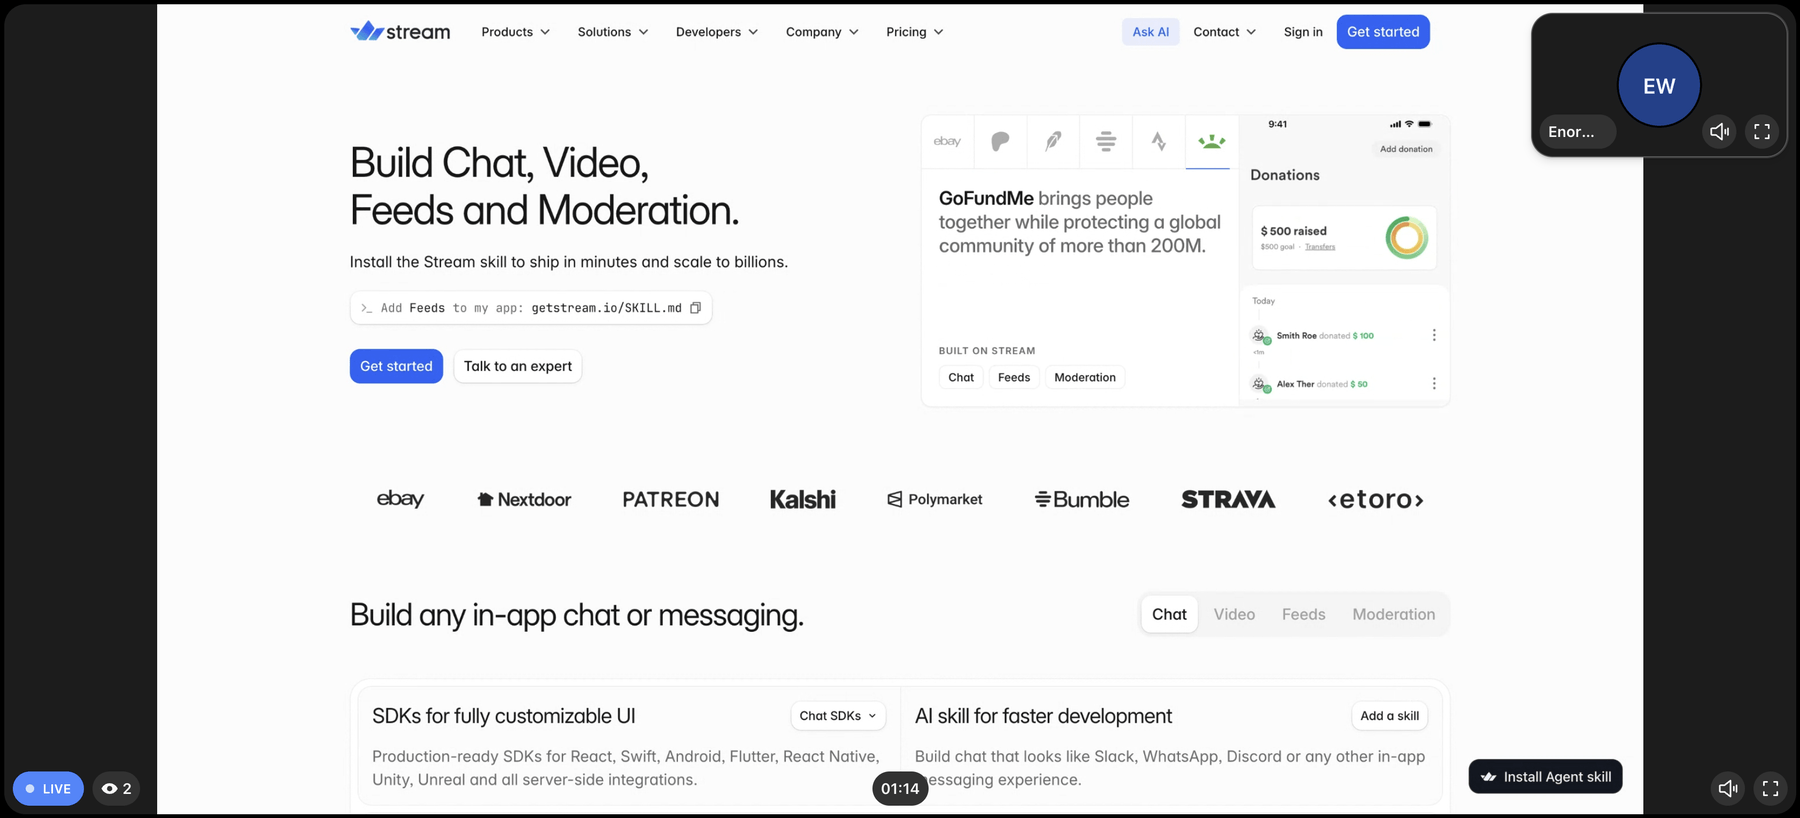Screen dimensions: 1800x818
Task: Click the Polymarket logo
Action: point(935,499)
